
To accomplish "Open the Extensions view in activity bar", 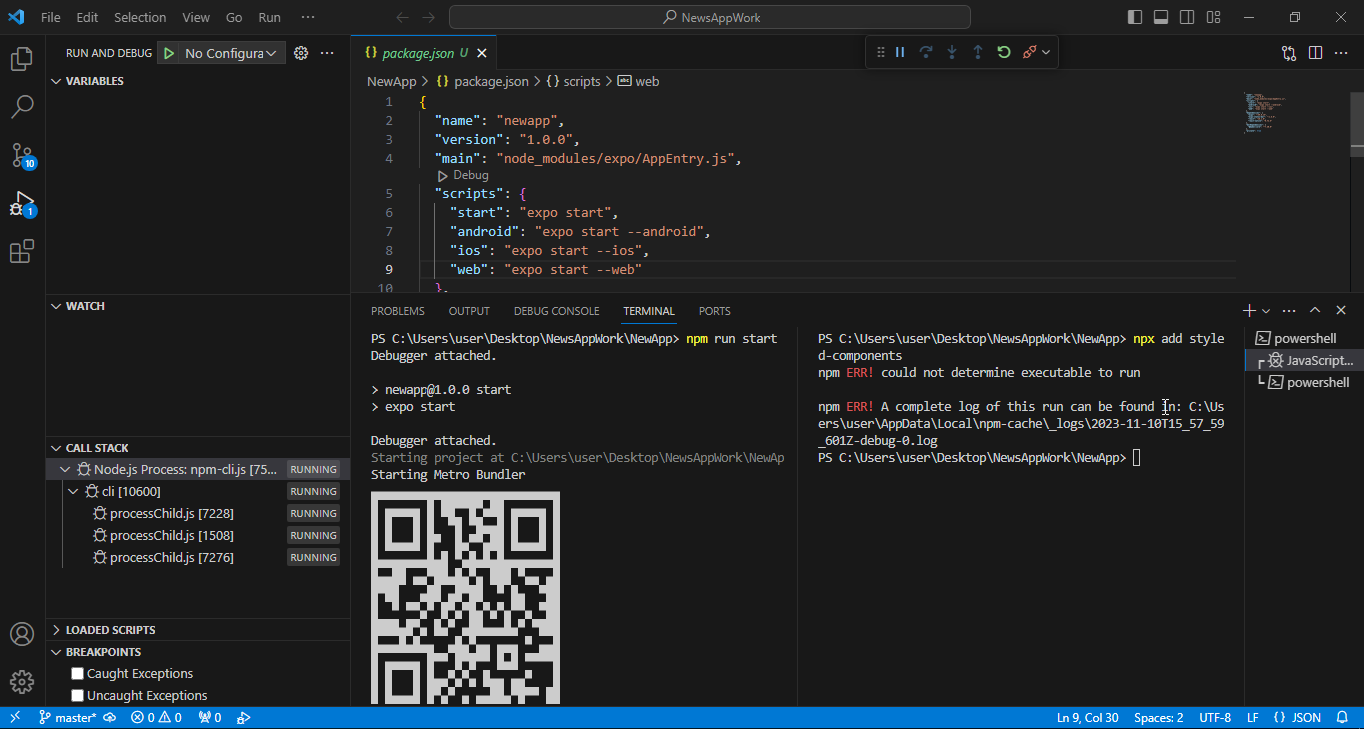I will [22, 251].
